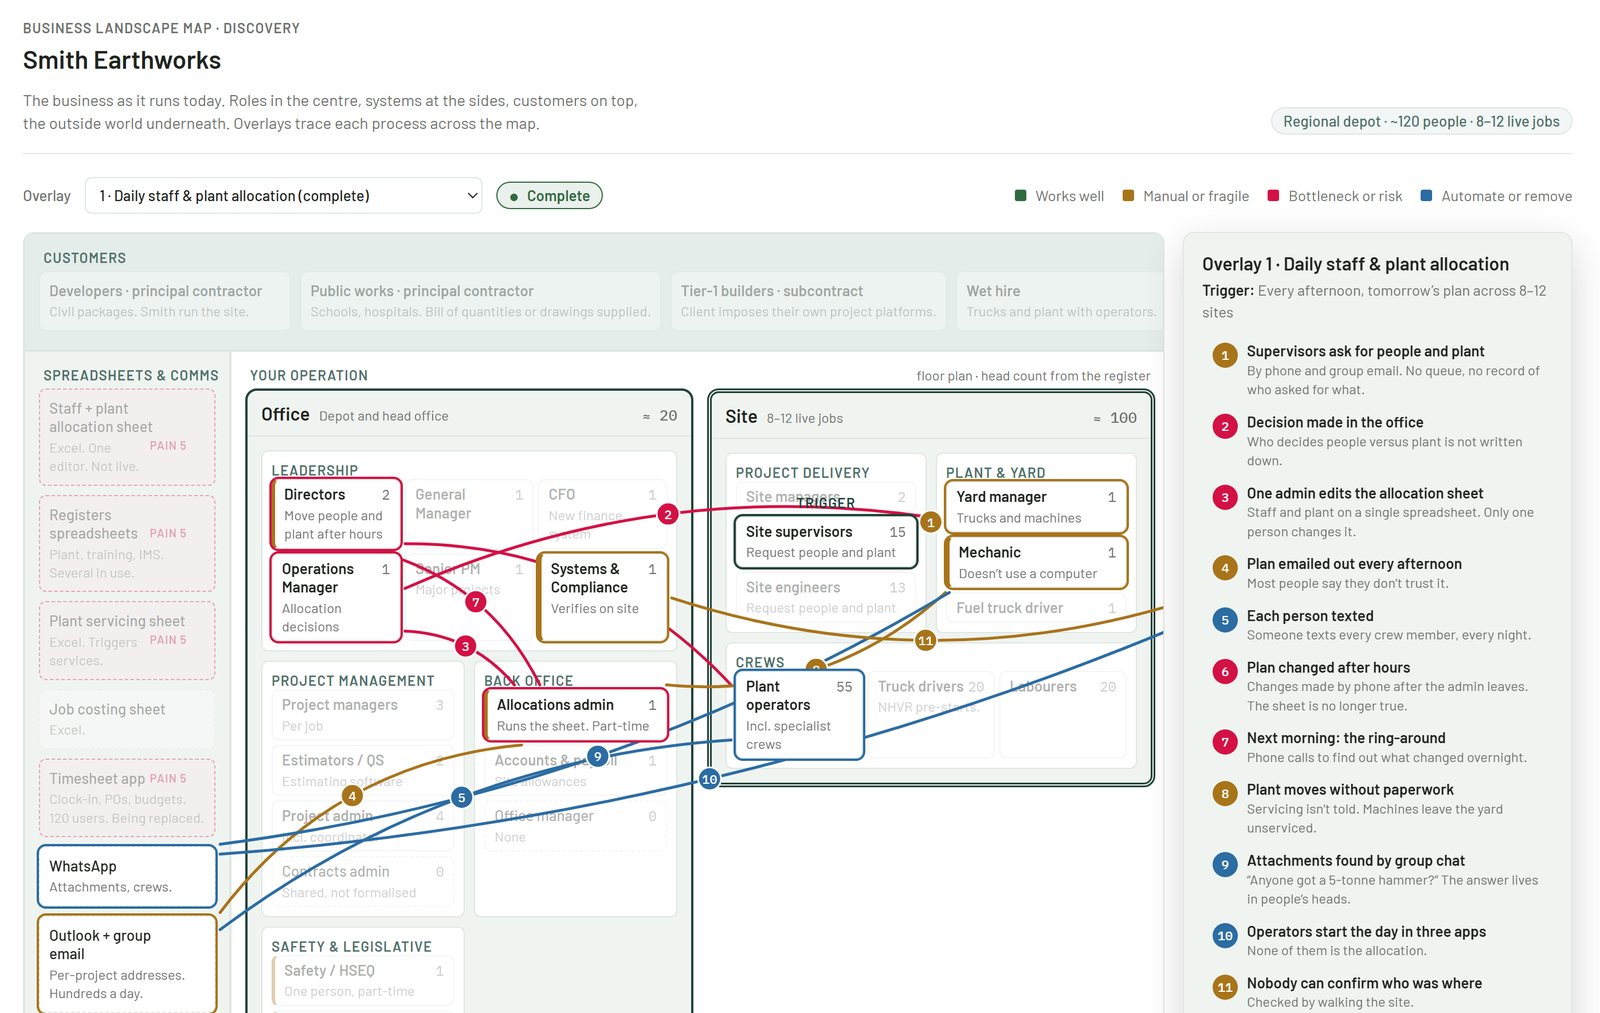This screenshot has width=1600, height=1013.
Task: Open the Overlay selection dropdown
Action: coord(283,196)
